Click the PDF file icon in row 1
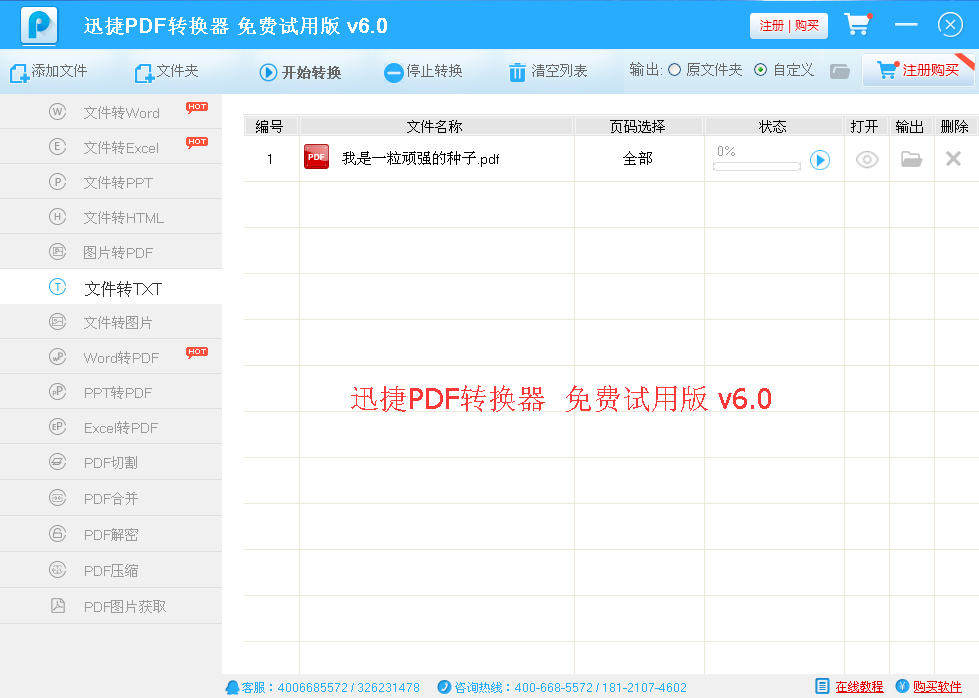This screenshot has width=979, height=698. [x=317, y=157]
